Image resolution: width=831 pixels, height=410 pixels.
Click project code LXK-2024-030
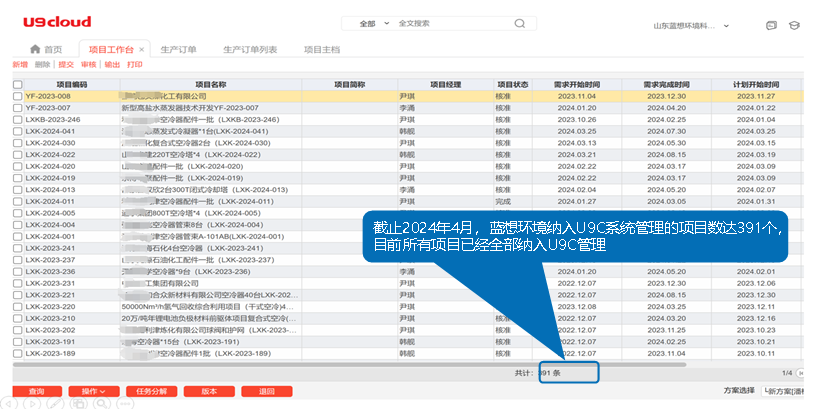50,143
